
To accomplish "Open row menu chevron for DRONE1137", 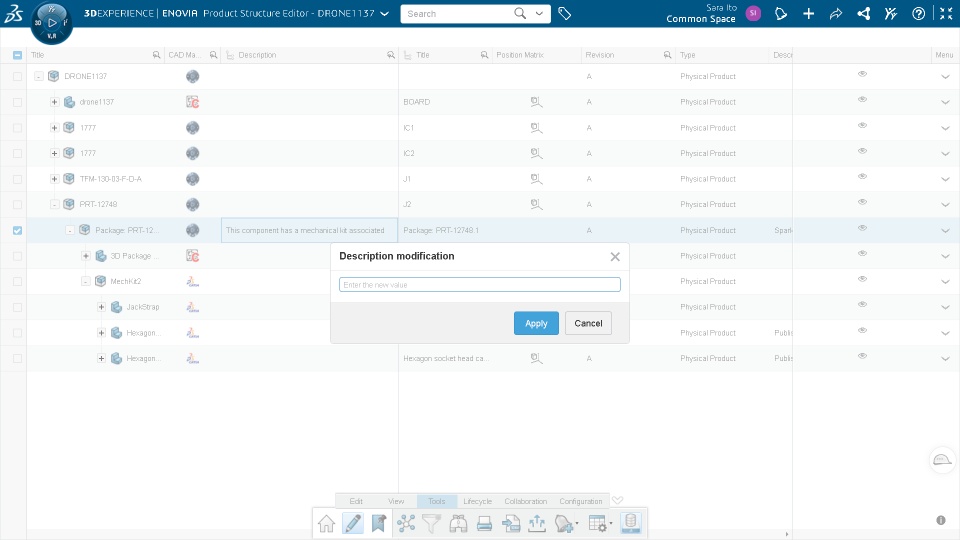I will click(x=945, y=77).
